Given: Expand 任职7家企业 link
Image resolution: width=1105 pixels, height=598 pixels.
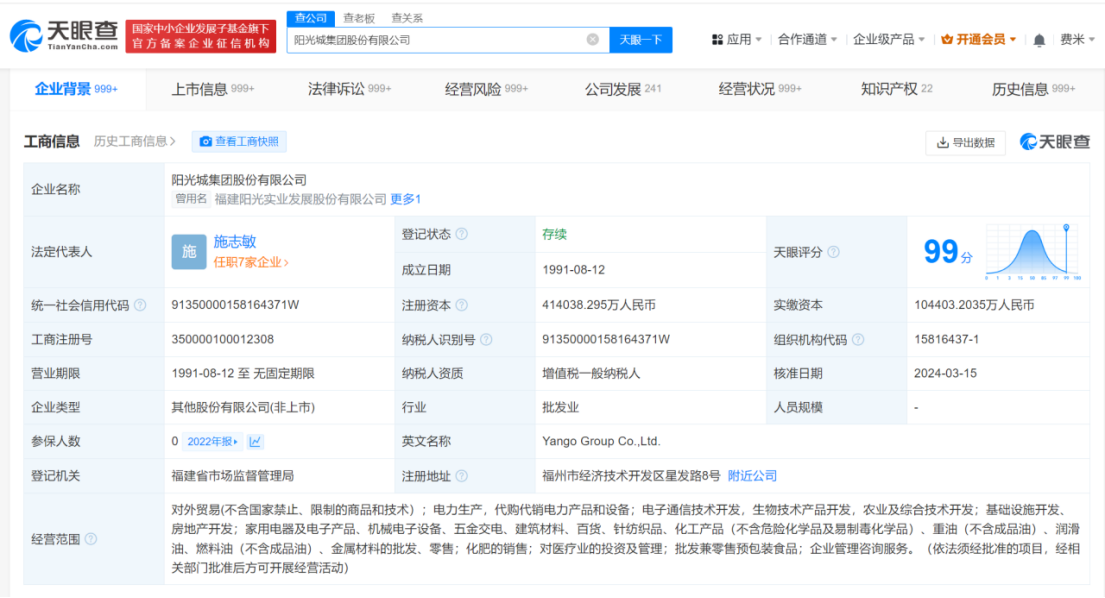Looking at the screenshot, I should [251, 262].
